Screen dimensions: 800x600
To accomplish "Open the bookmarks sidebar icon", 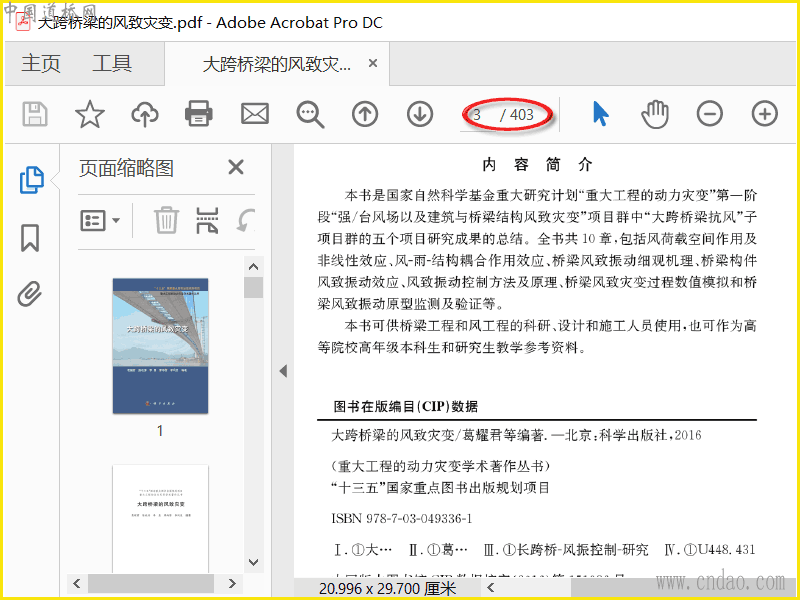I will pos(30,238).
